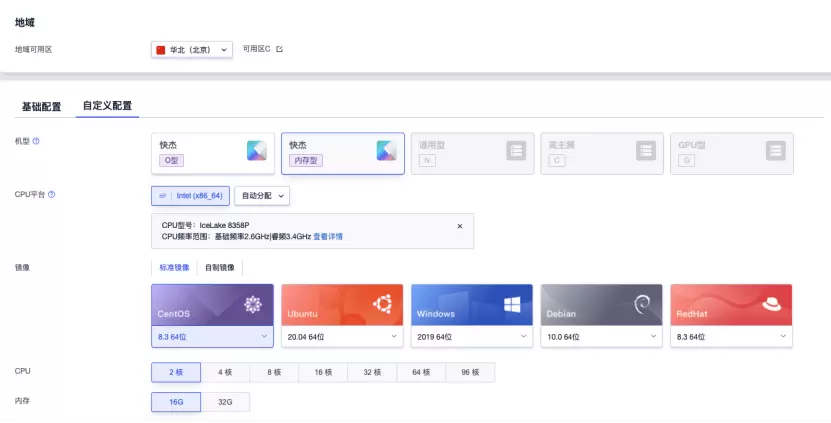Click the help icon beside 机型 label
831x423 pixels.
(x=37, y=142)
